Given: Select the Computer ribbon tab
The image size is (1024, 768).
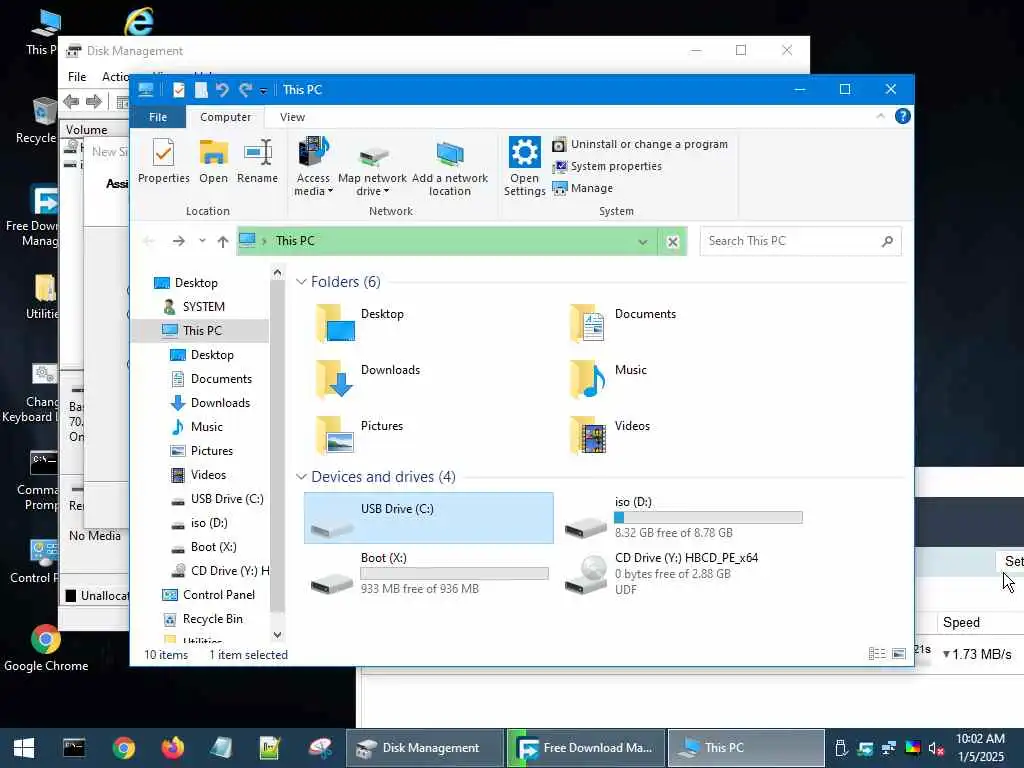Looking at the screenshot, I should pyautogui.click(x=225, y=117).
